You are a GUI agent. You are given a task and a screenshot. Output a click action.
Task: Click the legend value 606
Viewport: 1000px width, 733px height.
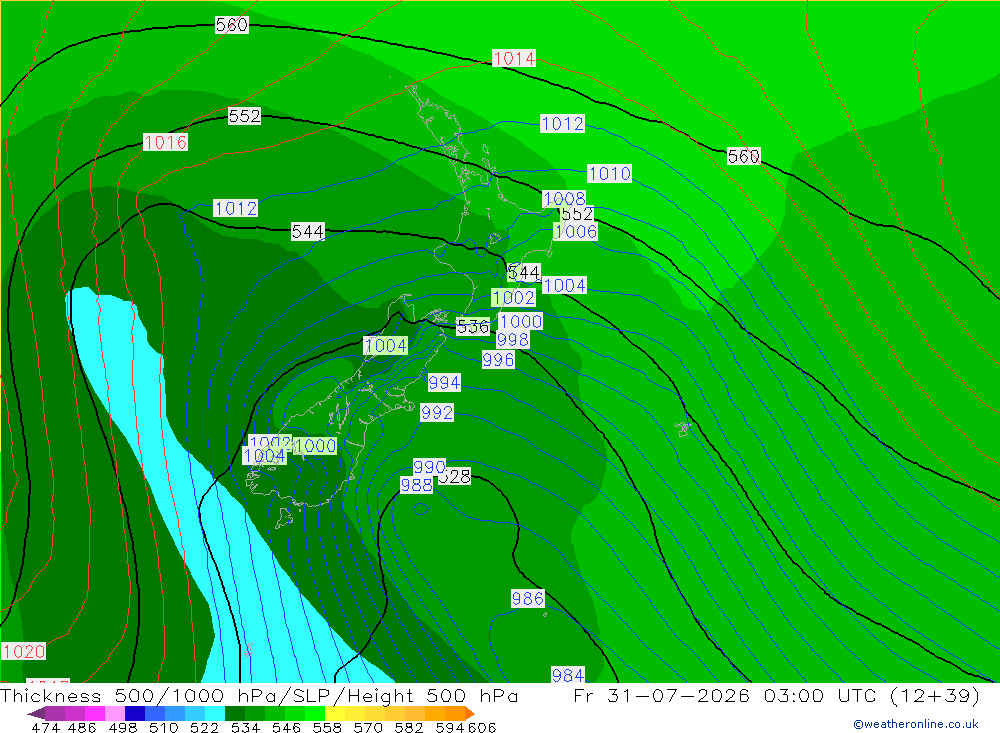(x=482, y=728)
